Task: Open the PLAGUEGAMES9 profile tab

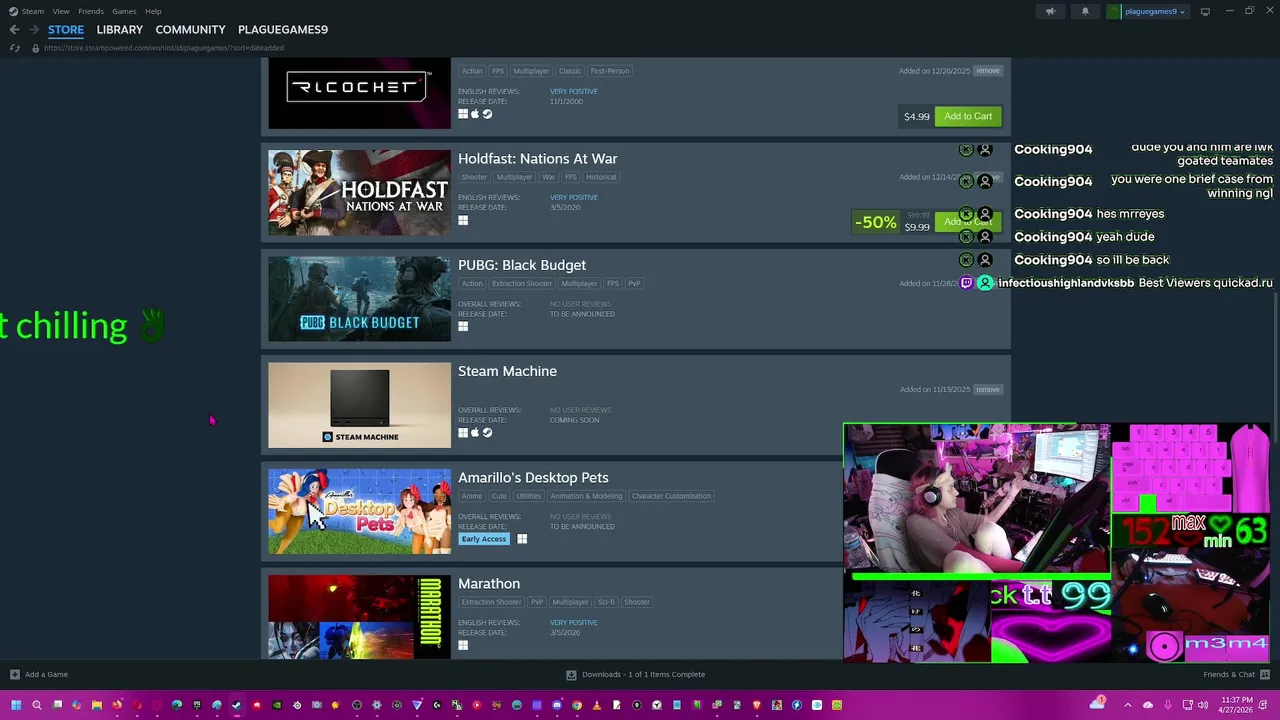Action: [x=283, y=30]
